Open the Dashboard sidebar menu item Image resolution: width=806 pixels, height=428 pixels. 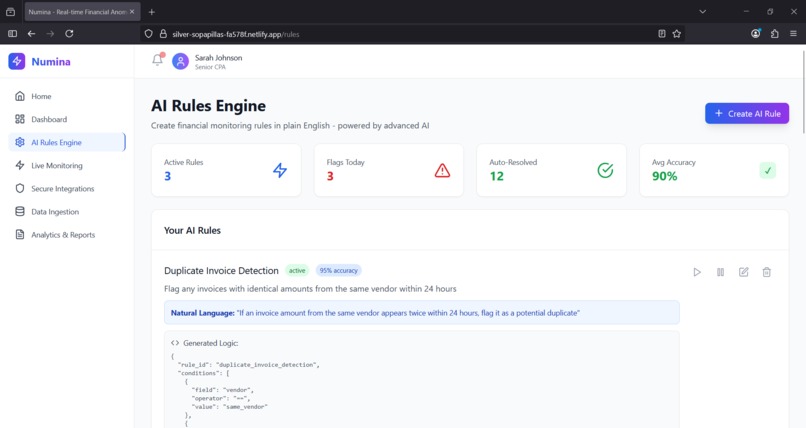(67, 119)
